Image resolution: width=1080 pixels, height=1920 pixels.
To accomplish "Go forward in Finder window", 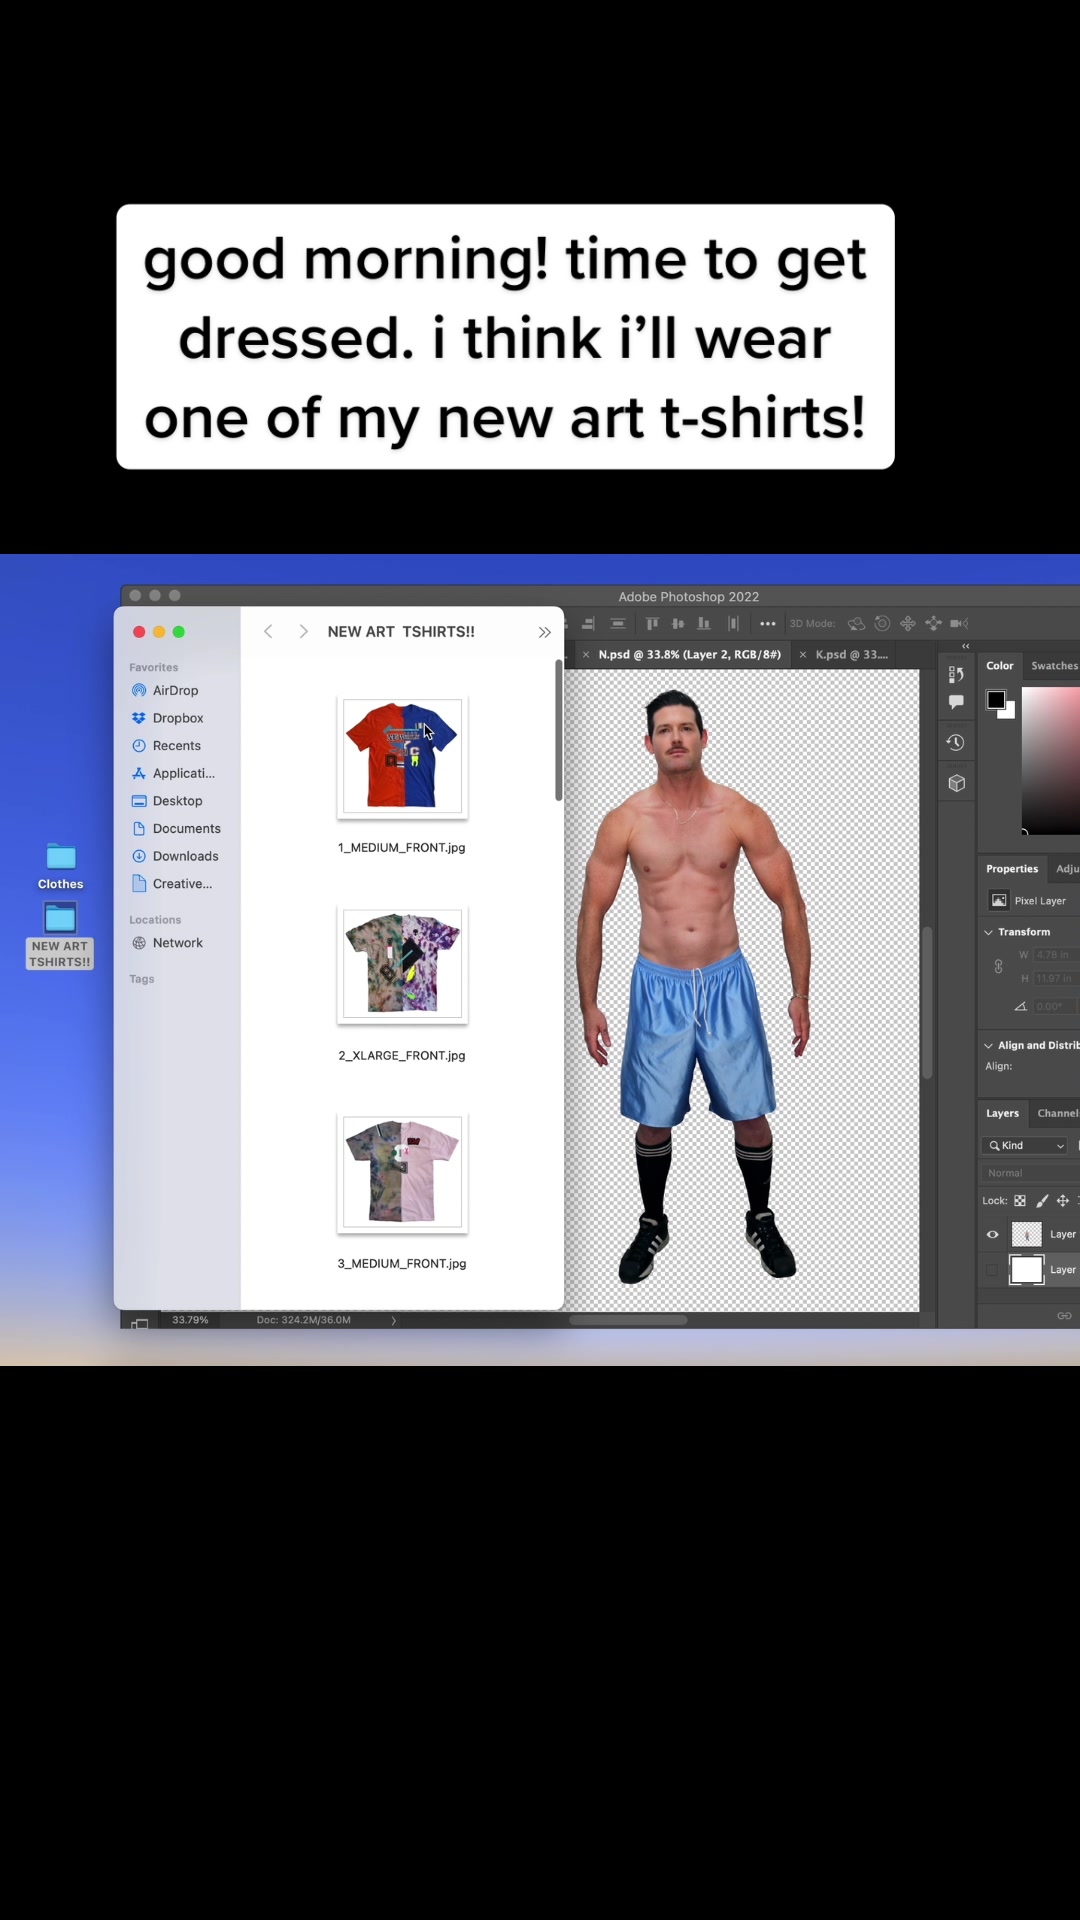I will point(303,632).
